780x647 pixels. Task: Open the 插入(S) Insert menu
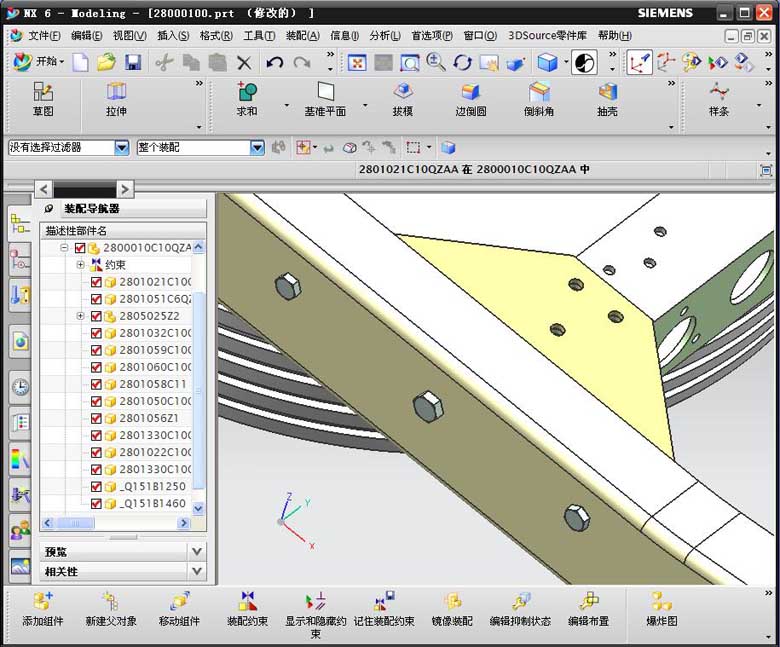pos(173,35)
